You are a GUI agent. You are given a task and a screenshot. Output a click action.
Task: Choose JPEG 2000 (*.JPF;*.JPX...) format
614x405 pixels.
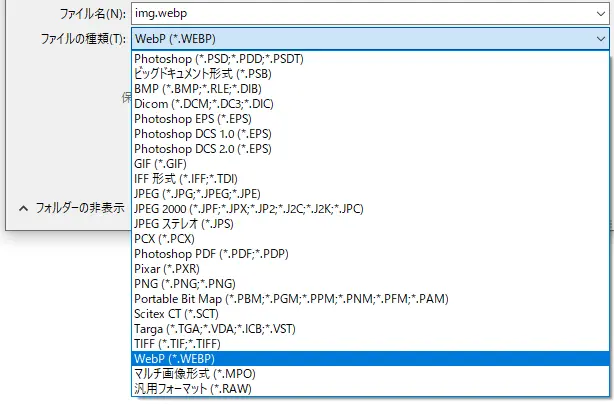click(370, 209)
